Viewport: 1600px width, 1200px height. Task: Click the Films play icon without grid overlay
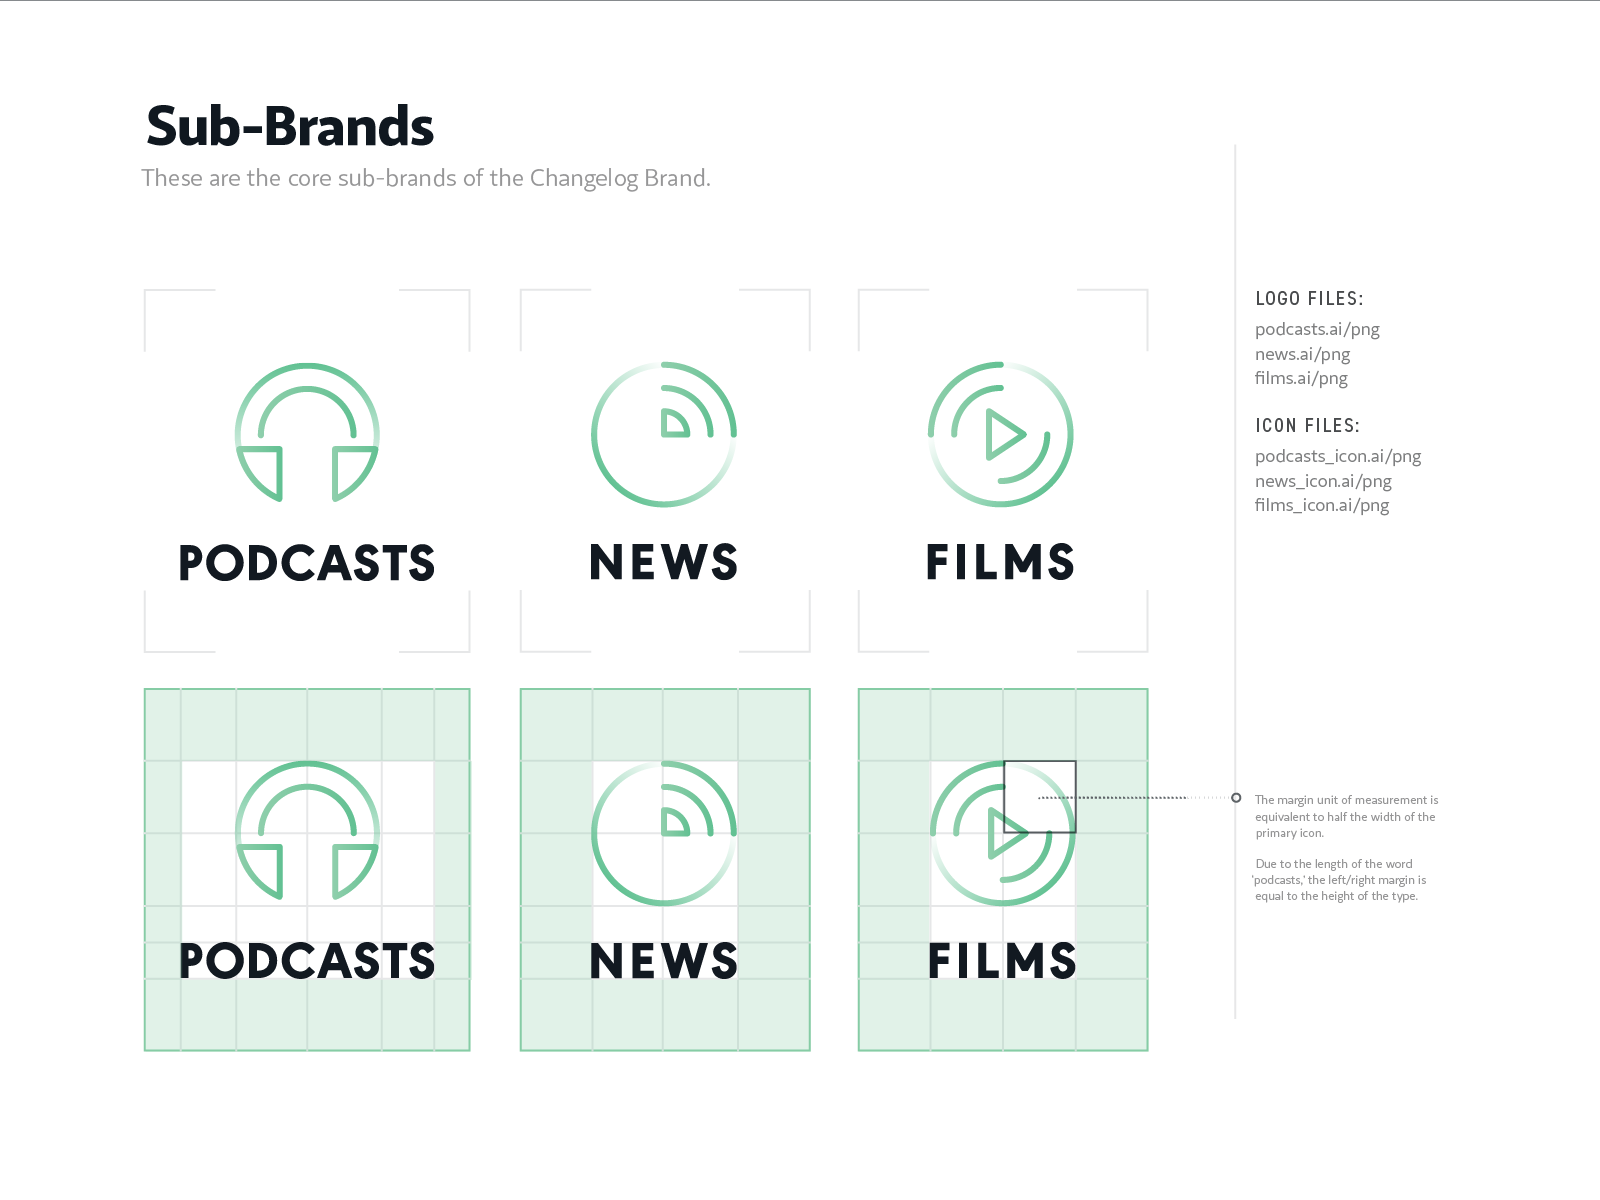(1000, 434)
